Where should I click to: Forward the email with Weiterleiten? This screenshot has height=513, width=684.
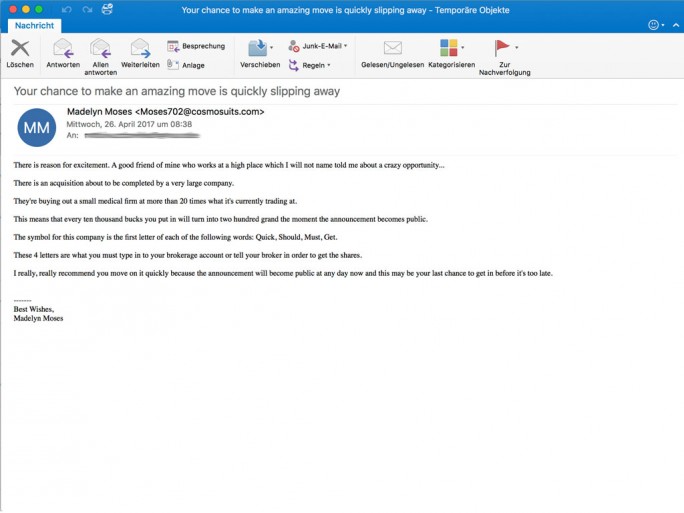point(140,54)
